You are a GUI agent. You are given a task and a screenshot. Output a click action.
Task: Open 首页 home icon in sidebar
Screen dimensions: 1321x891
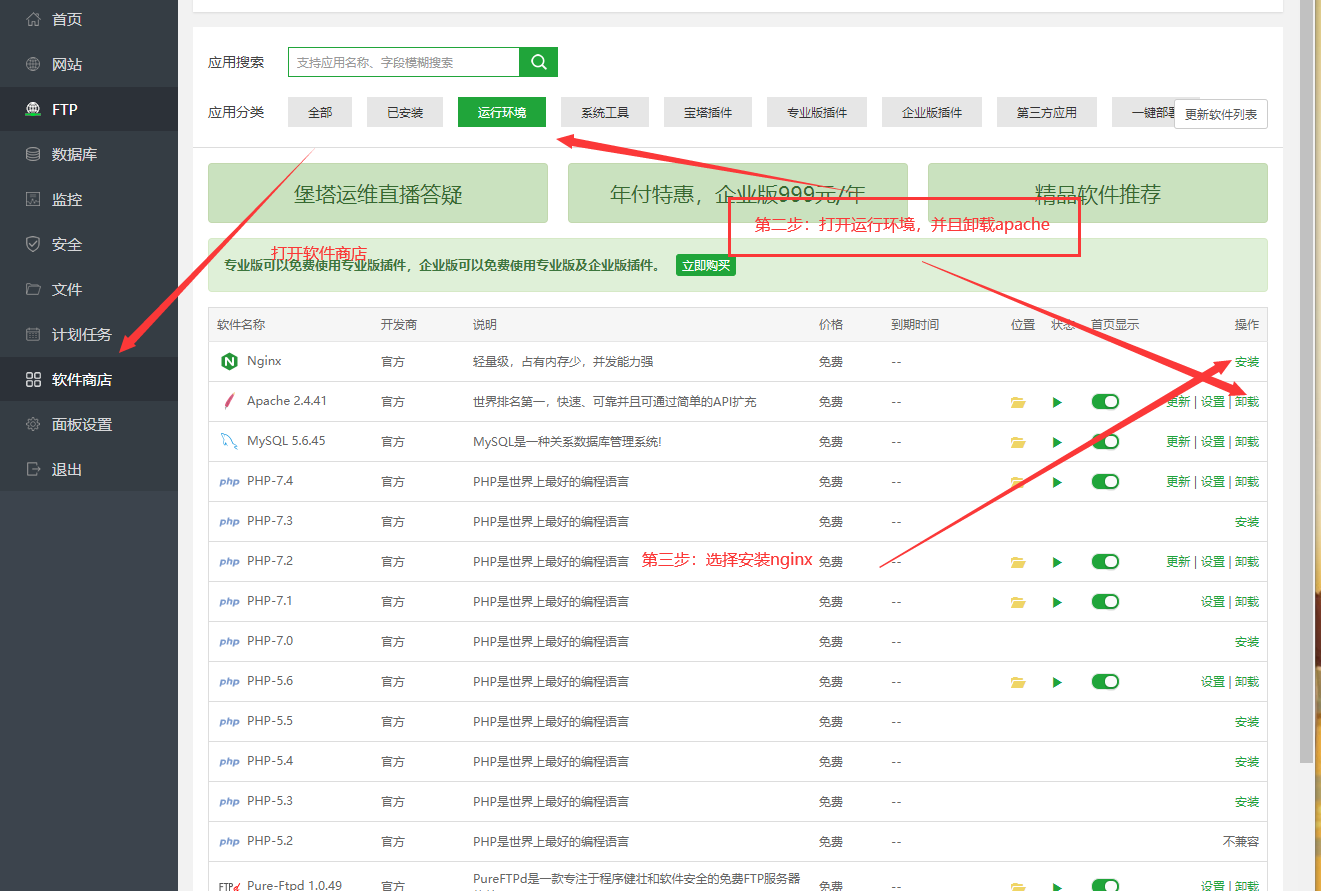tap(33, 19)
